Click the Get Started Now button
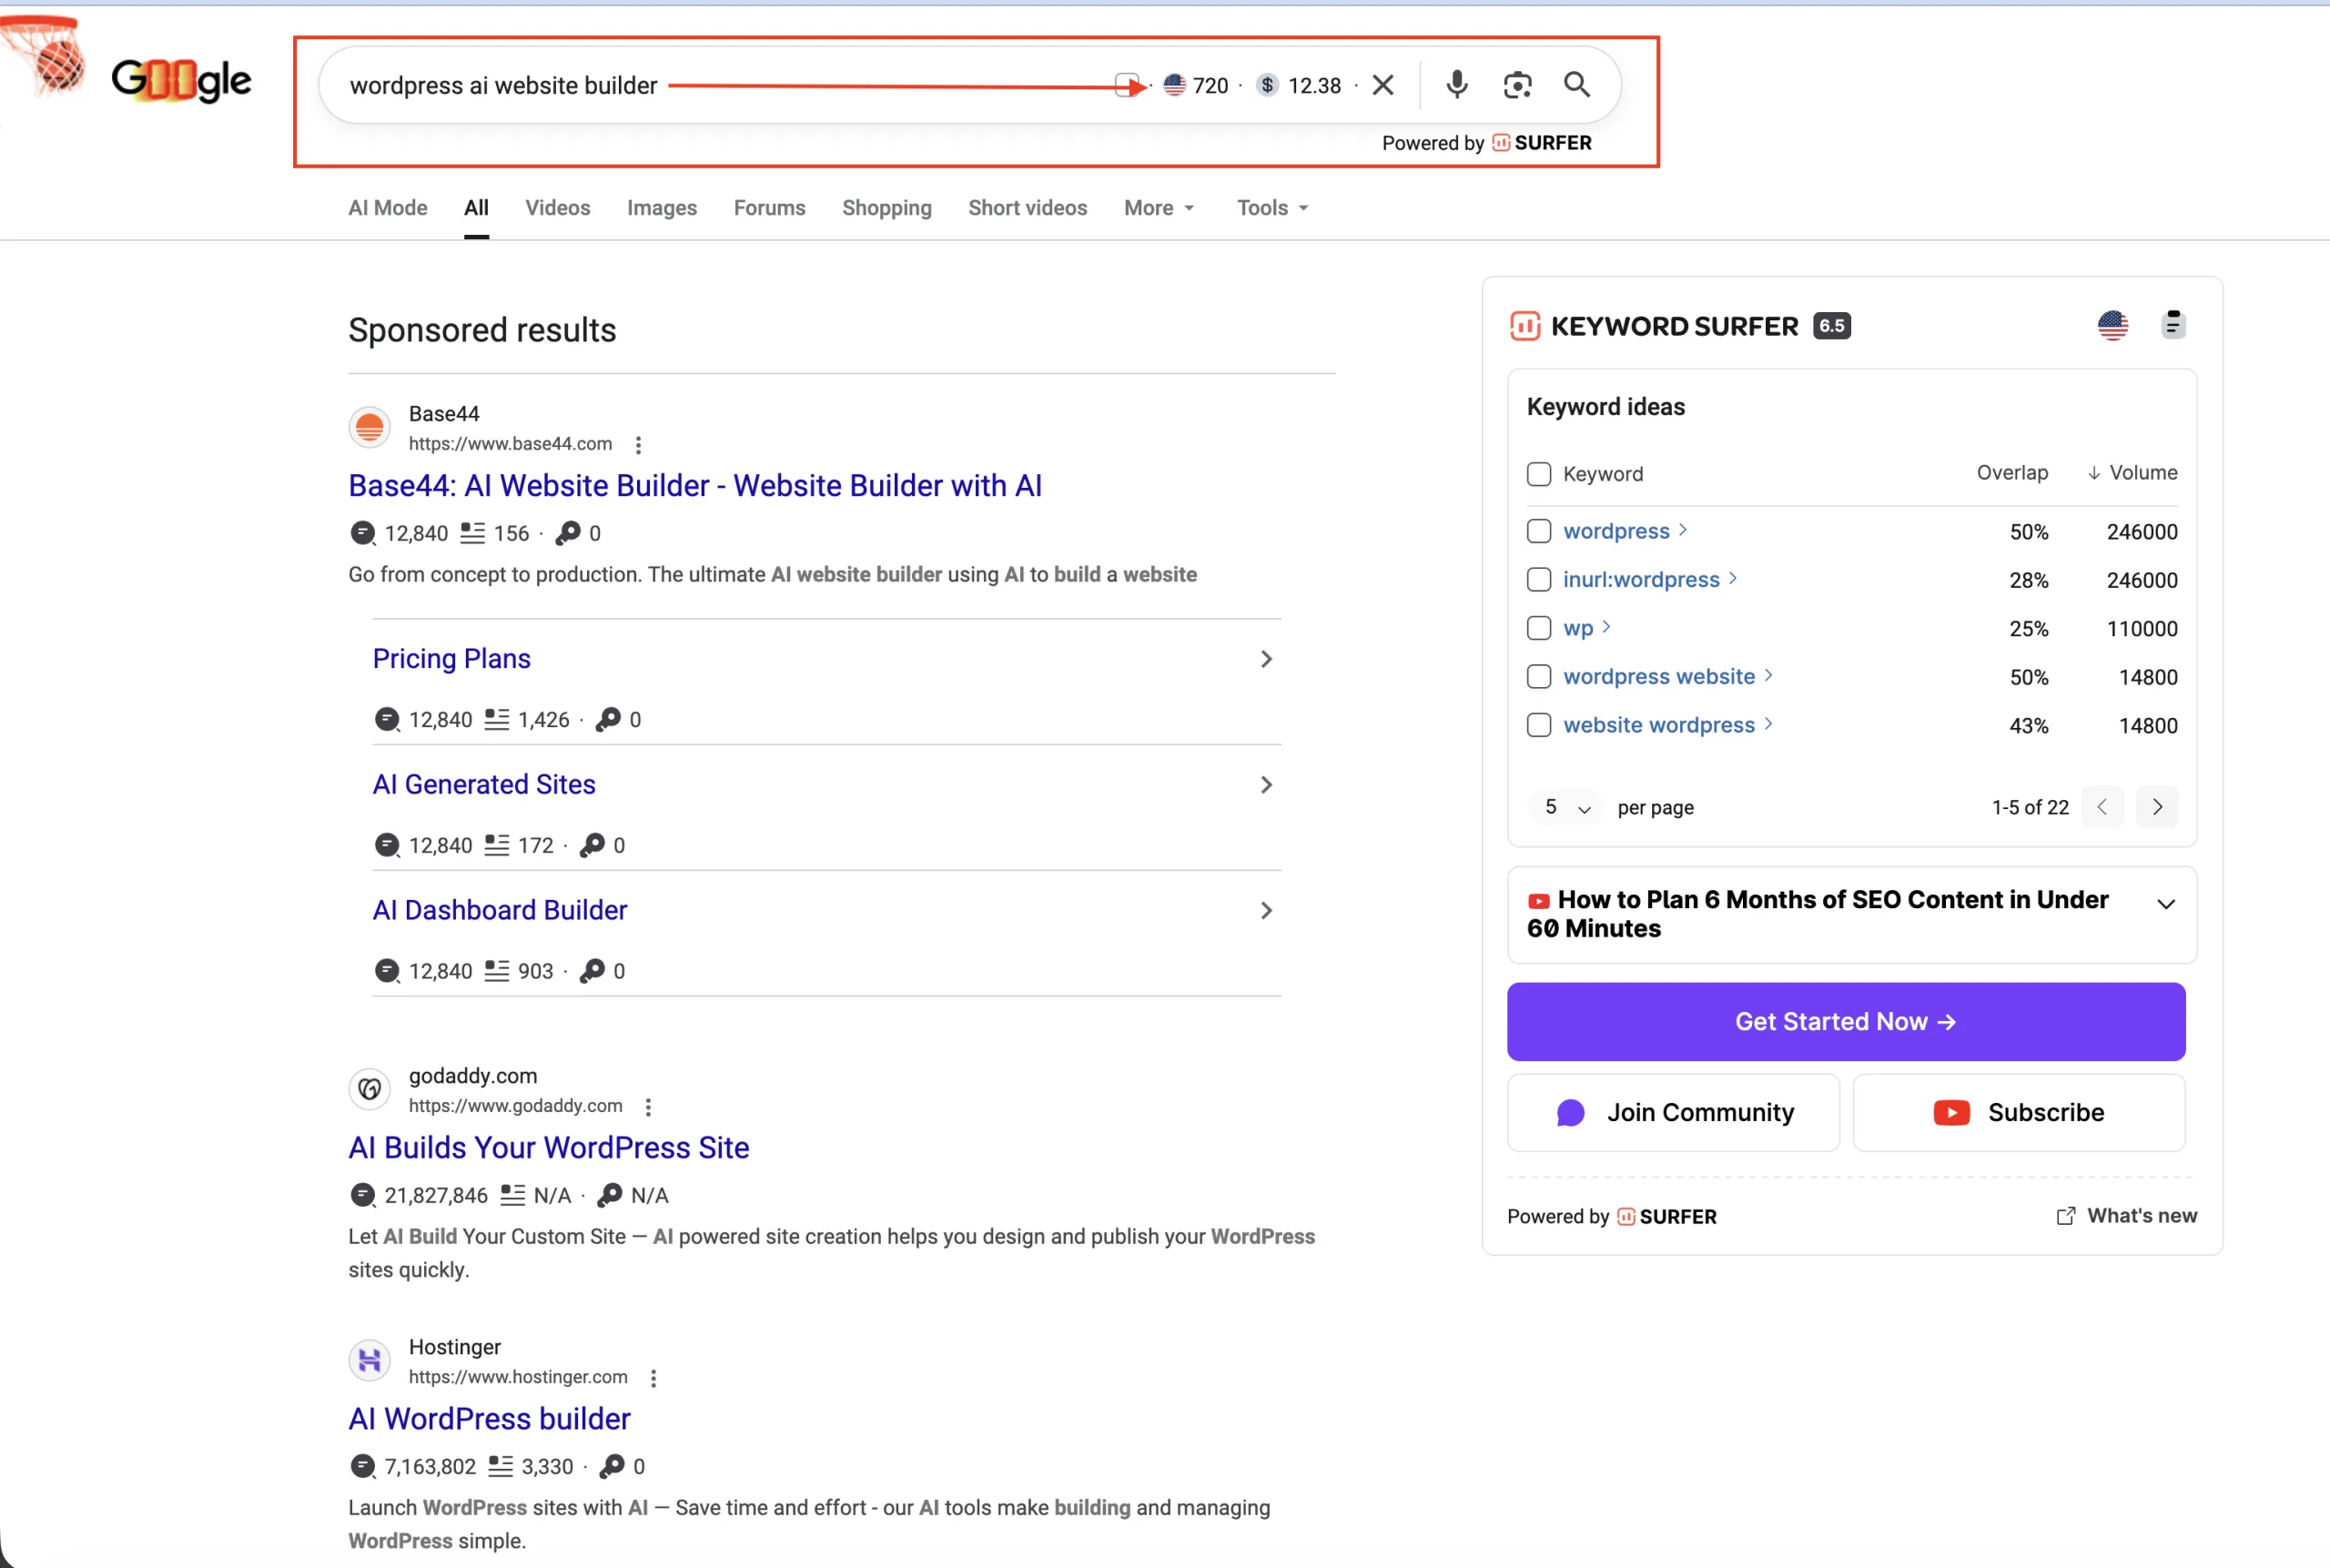 (x=1845, y=1021)
